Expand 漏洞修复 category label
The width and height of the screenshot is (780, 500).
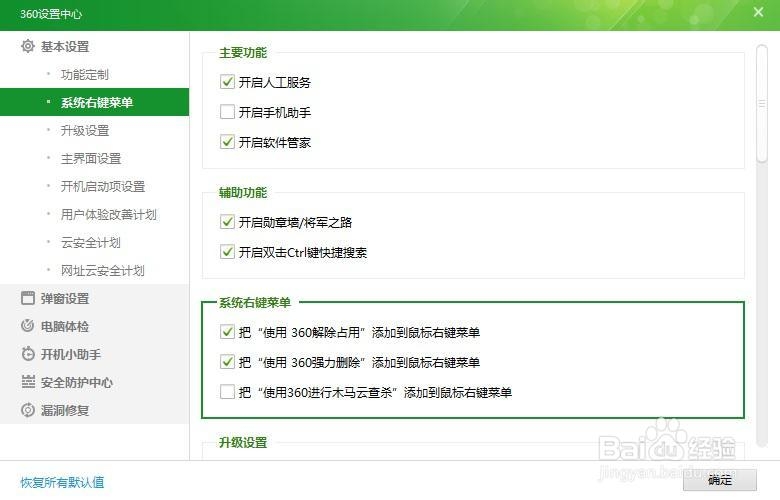point(65,410)
